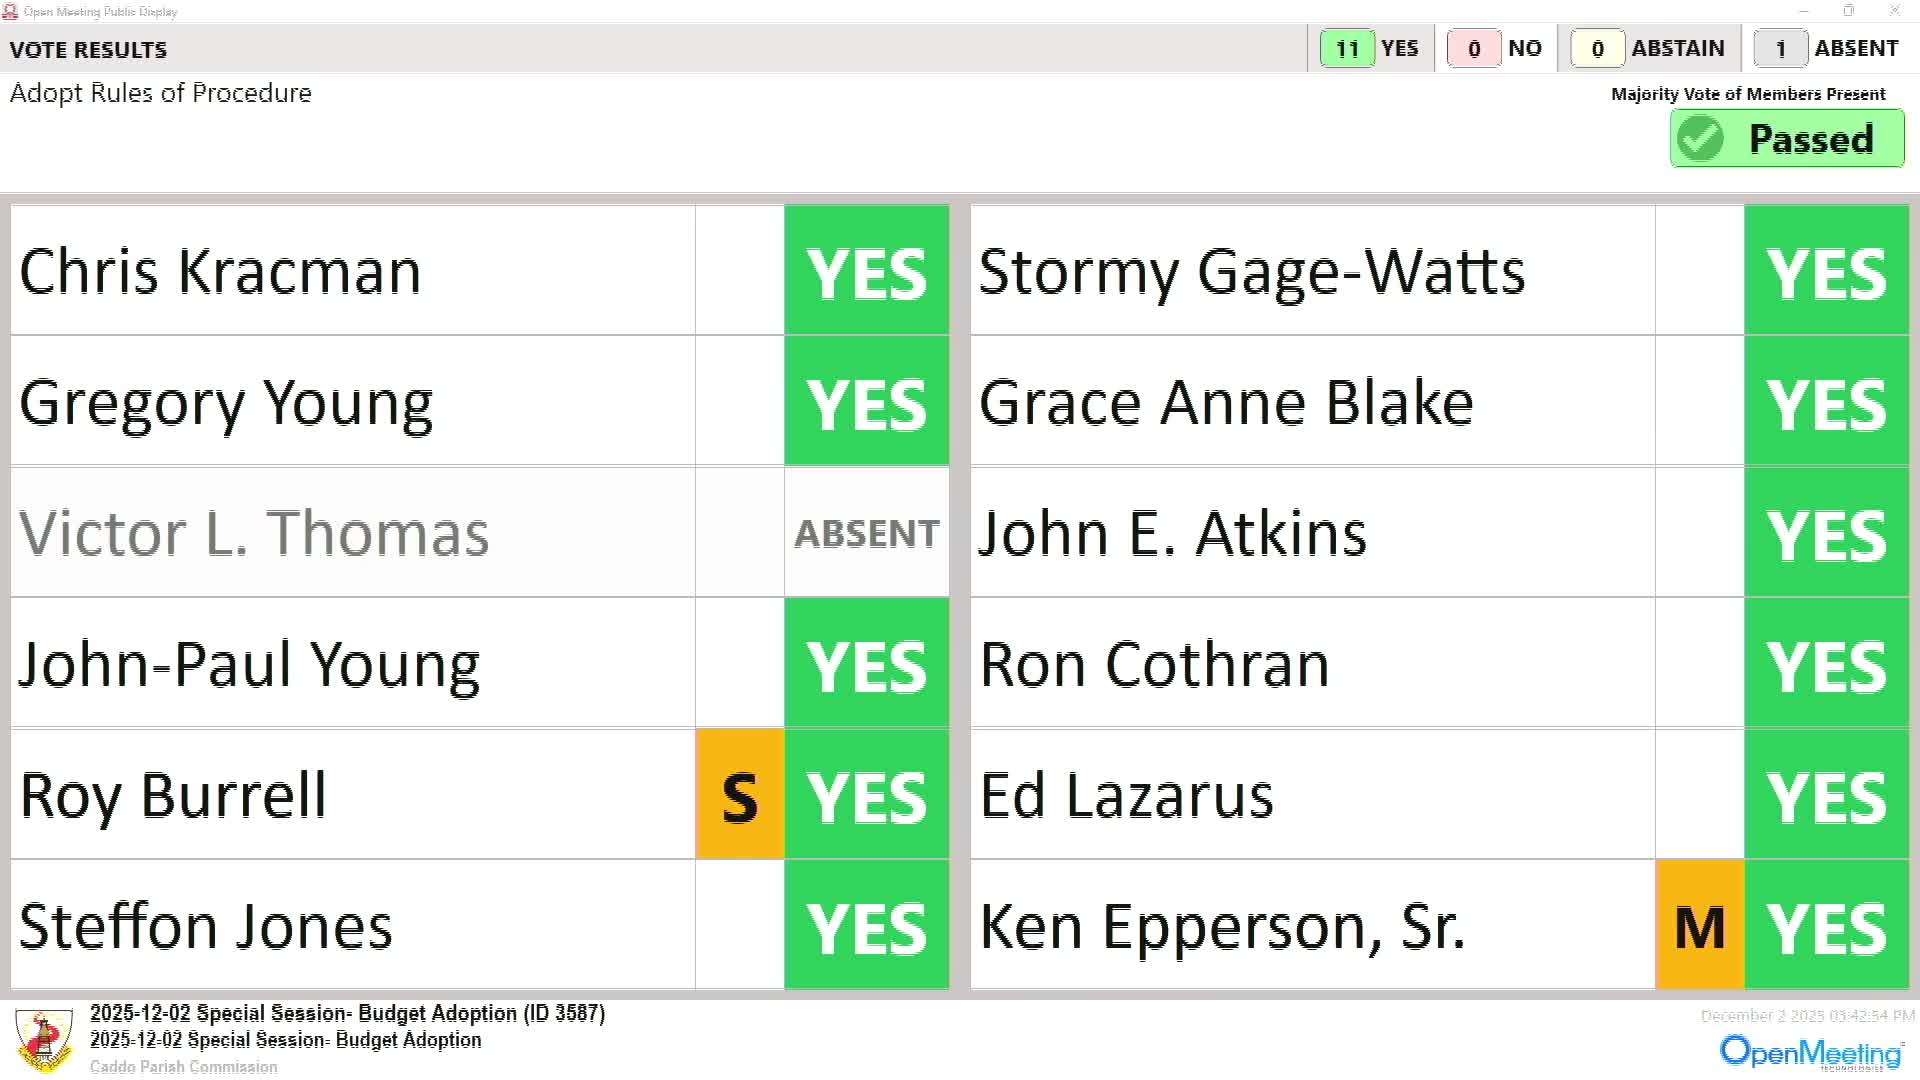1920x1080 pixels.
Task: Click the green 11 YES count box
Action: tap(1346, 48)
